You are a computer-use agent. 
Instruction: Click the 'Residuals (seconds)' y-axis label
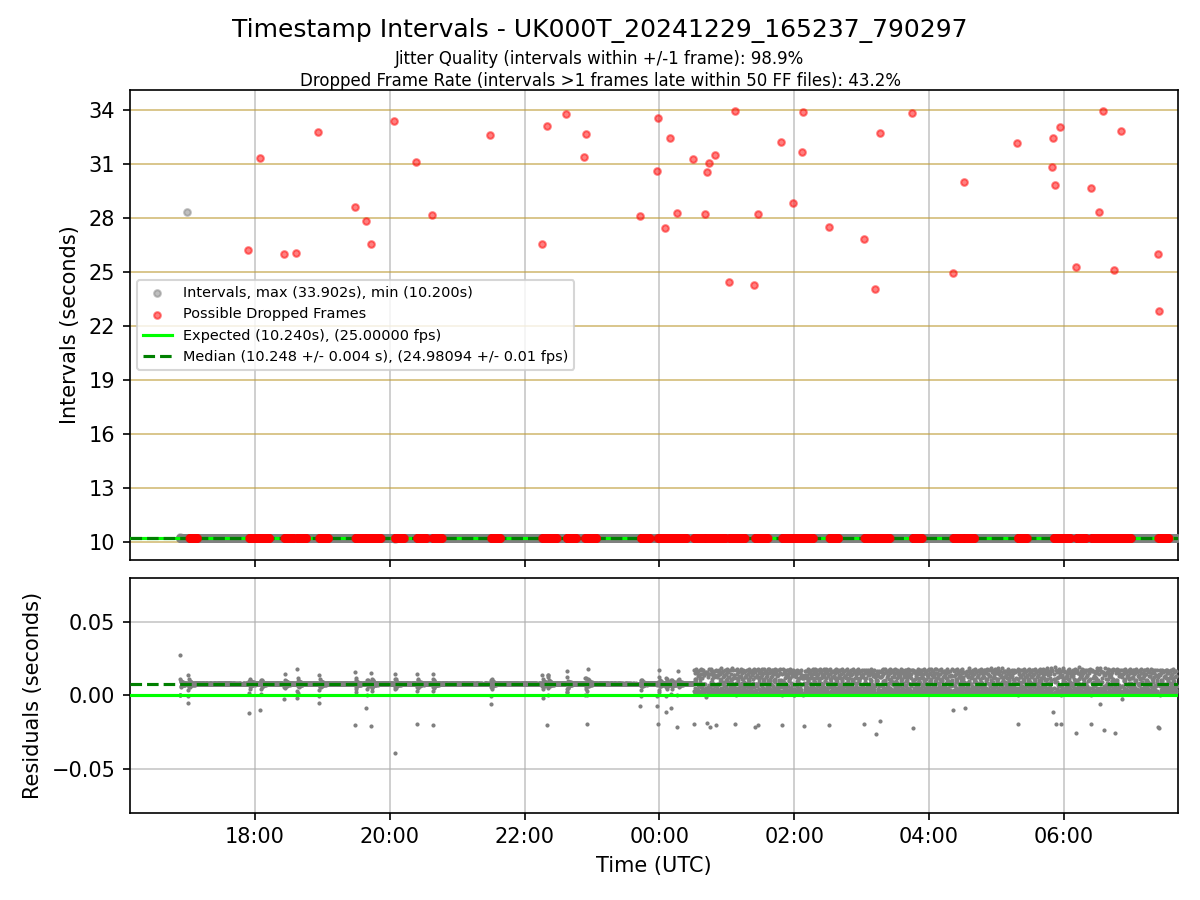coord(32,696)
